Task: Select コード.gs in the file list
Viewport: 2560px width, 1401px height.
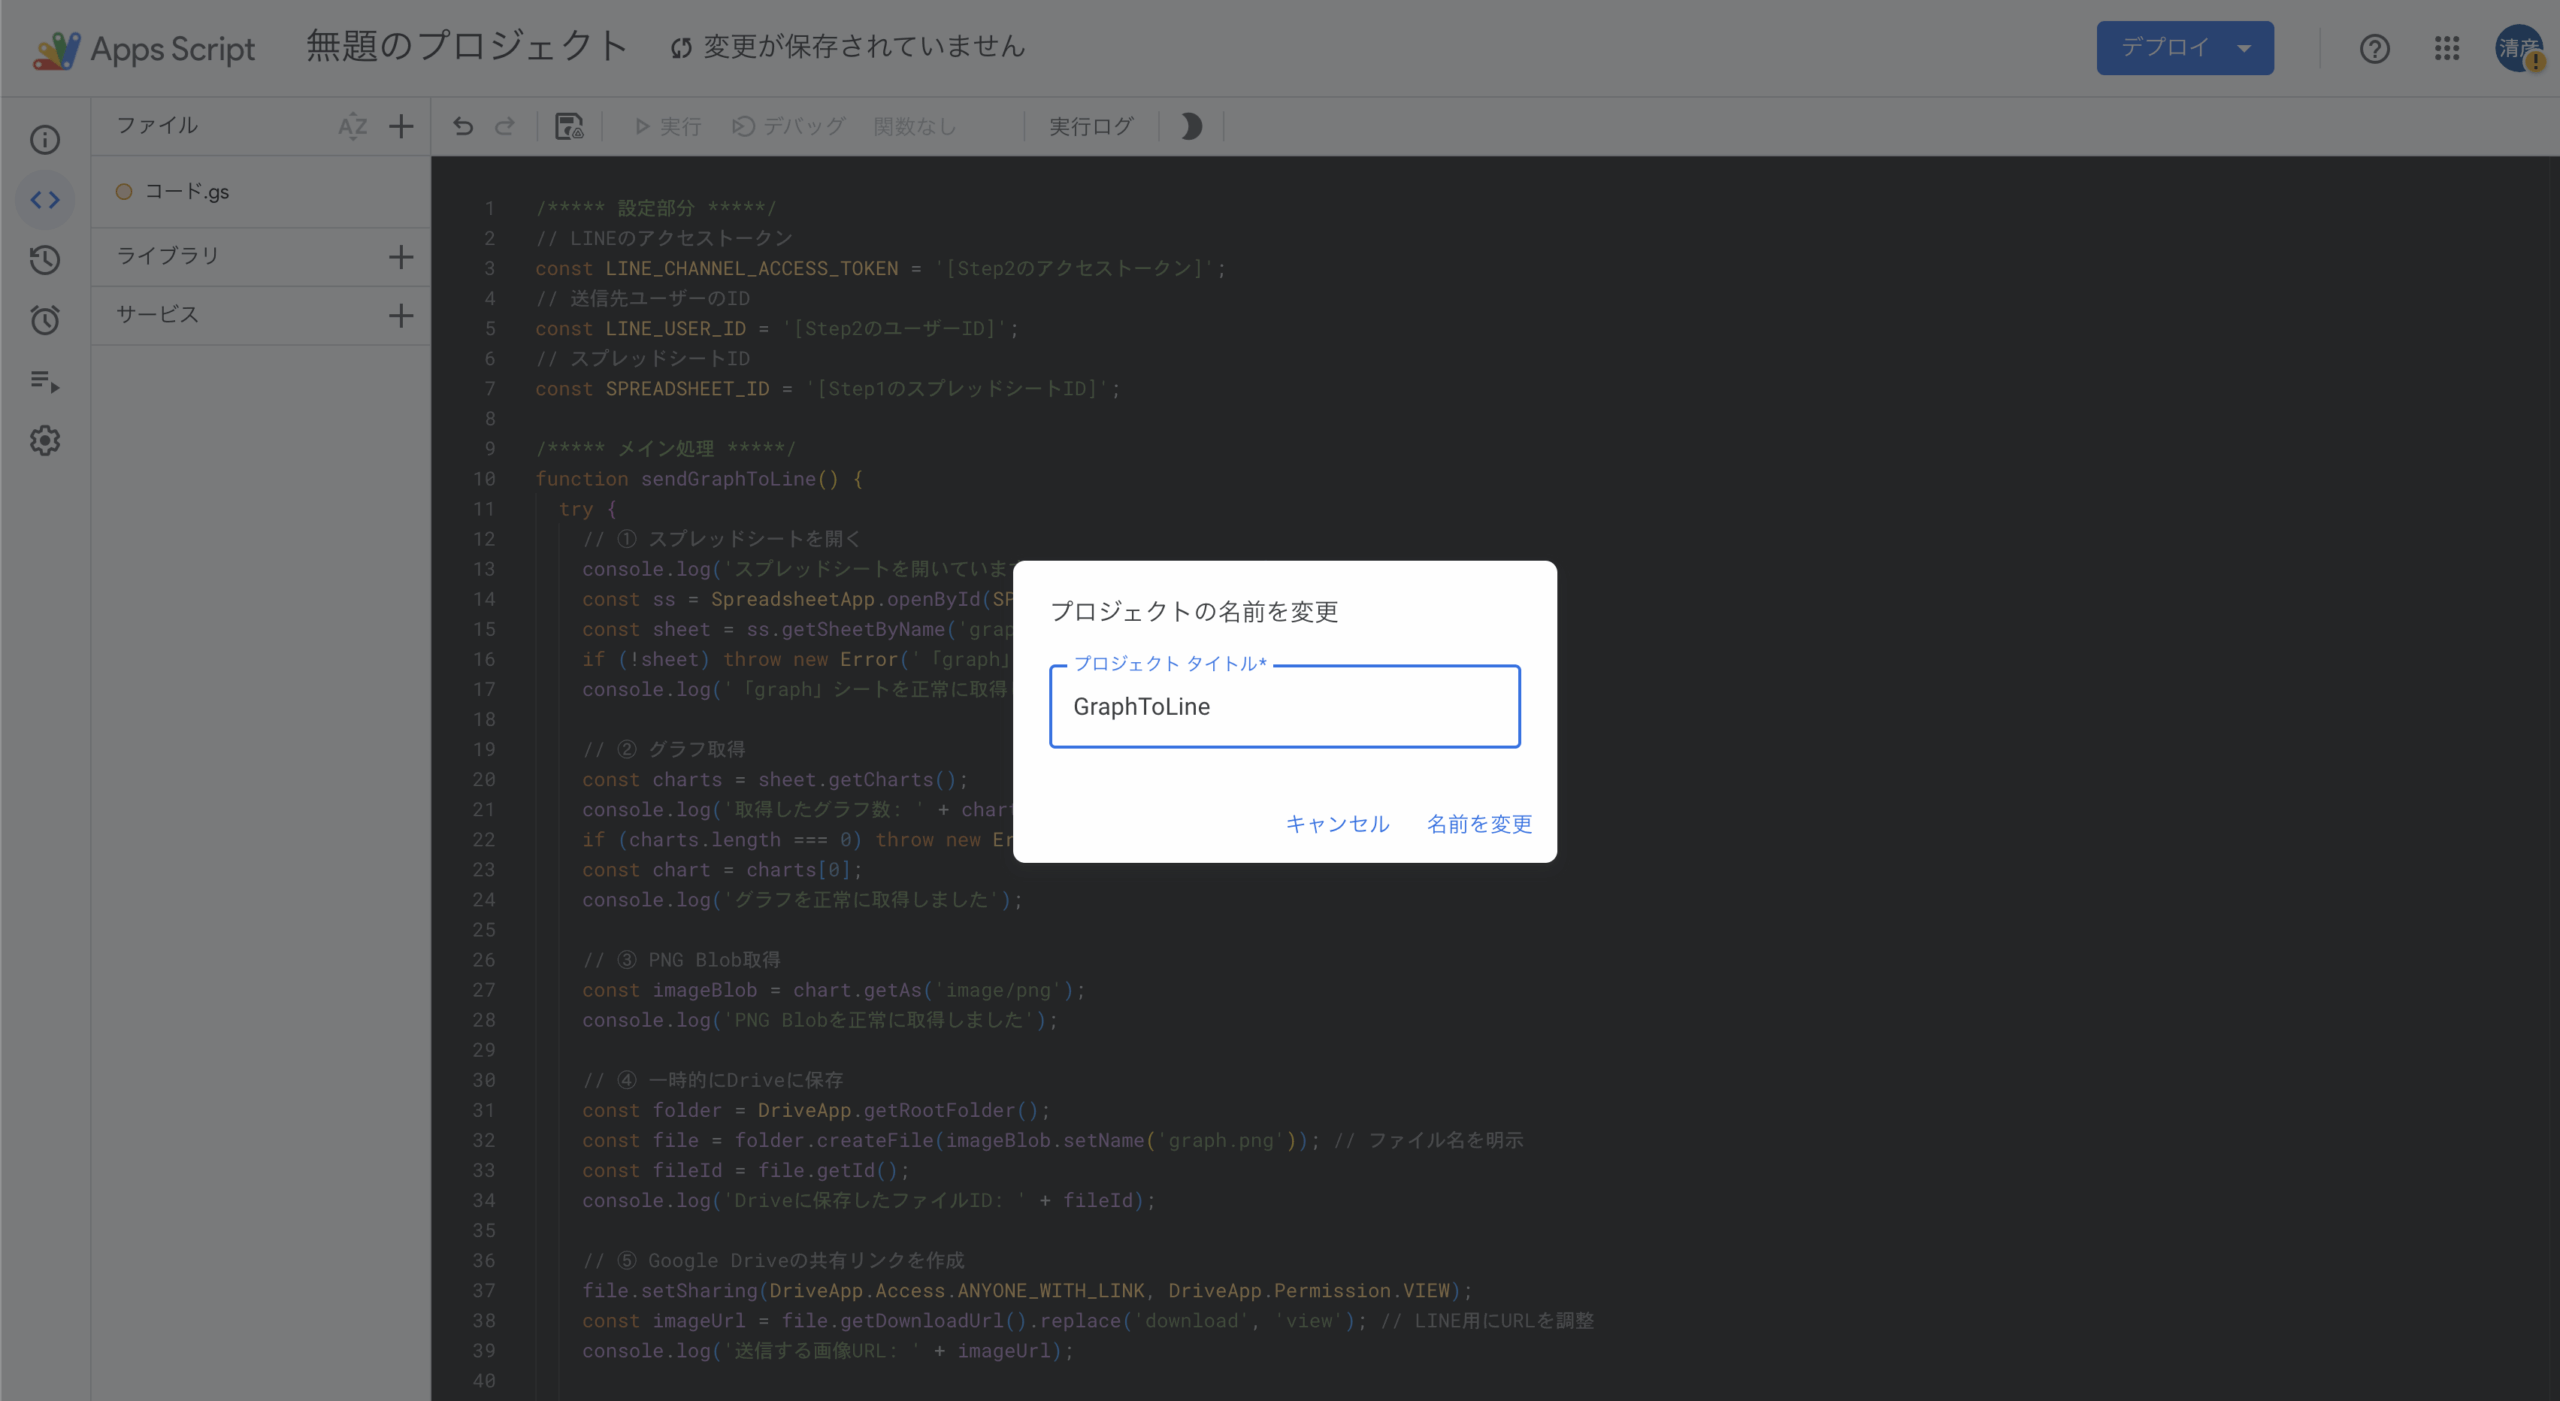Action: [187, 192]
